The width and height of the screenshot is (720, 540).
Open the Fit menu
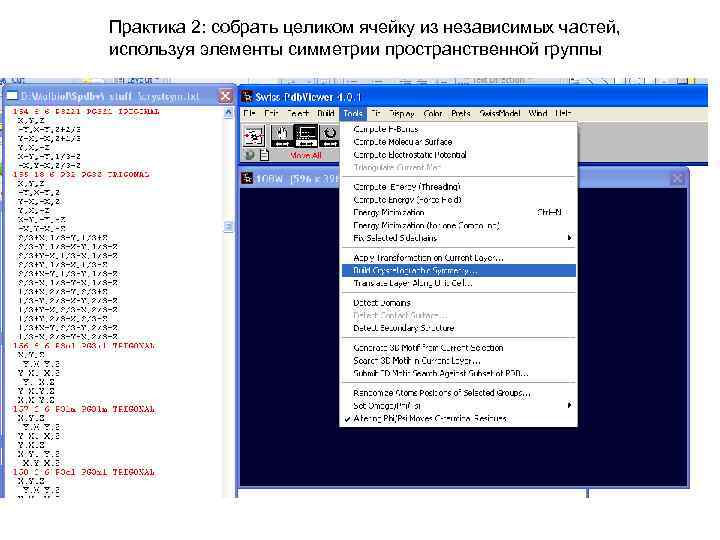(376, 113)
